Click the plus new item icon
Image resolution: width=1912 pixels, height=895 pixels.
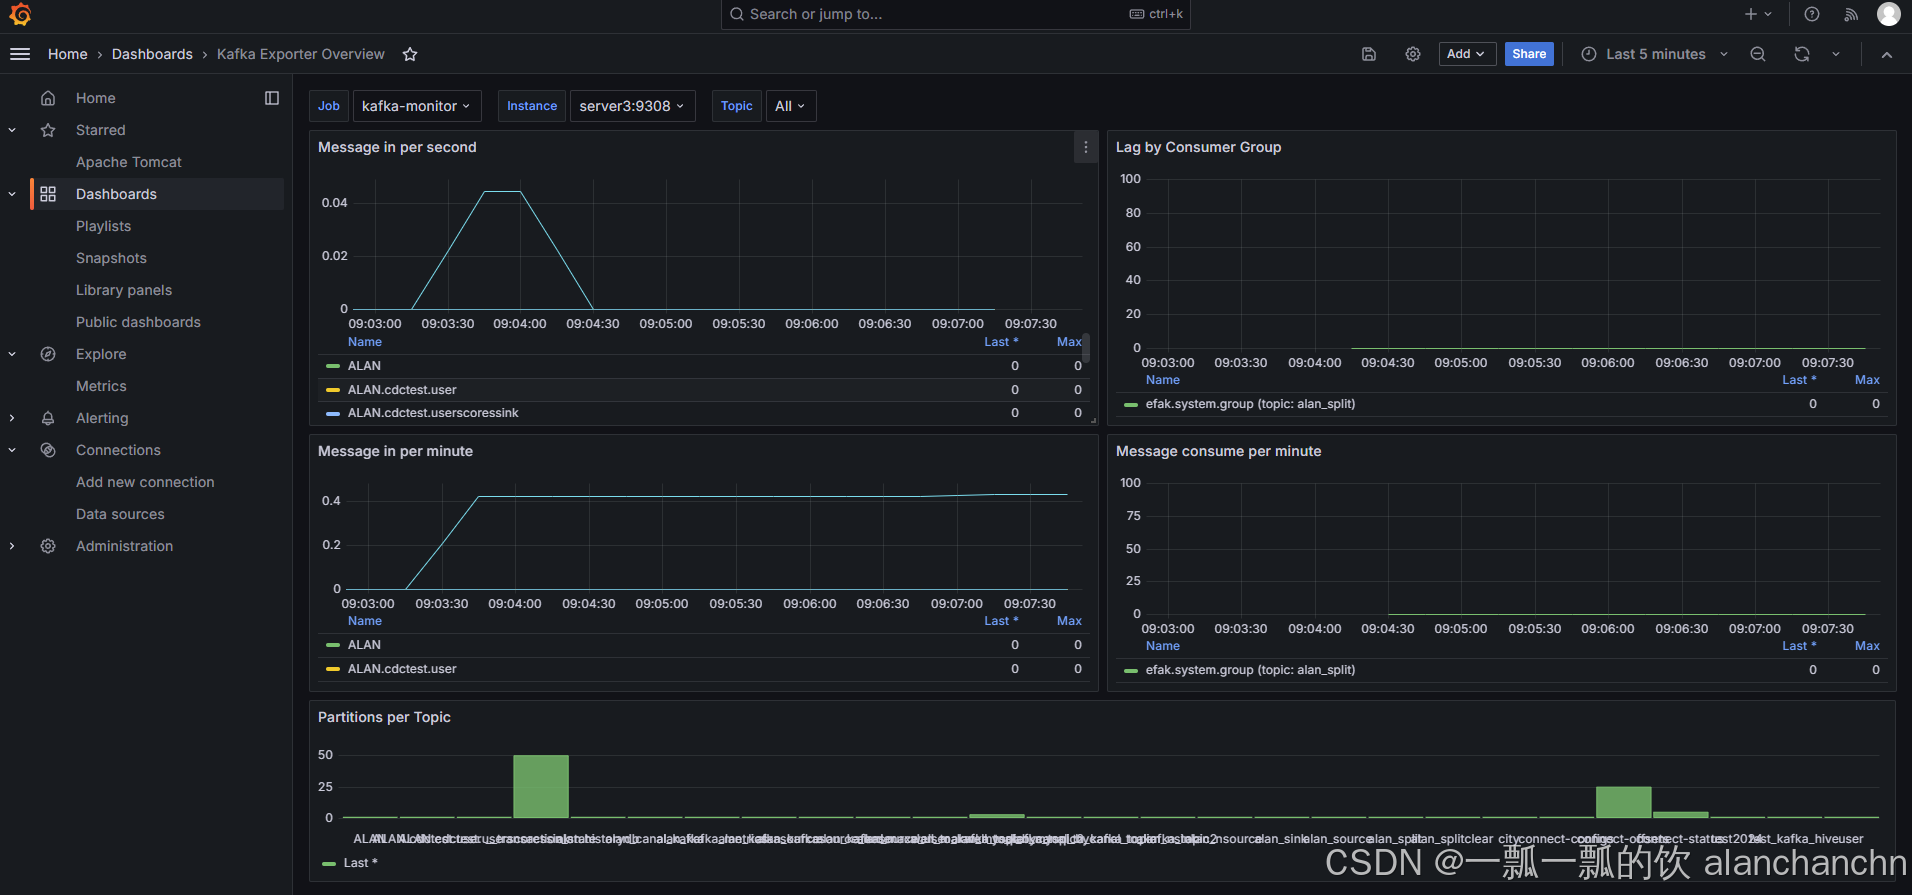pyautogui.click(x=1751, y=14)
